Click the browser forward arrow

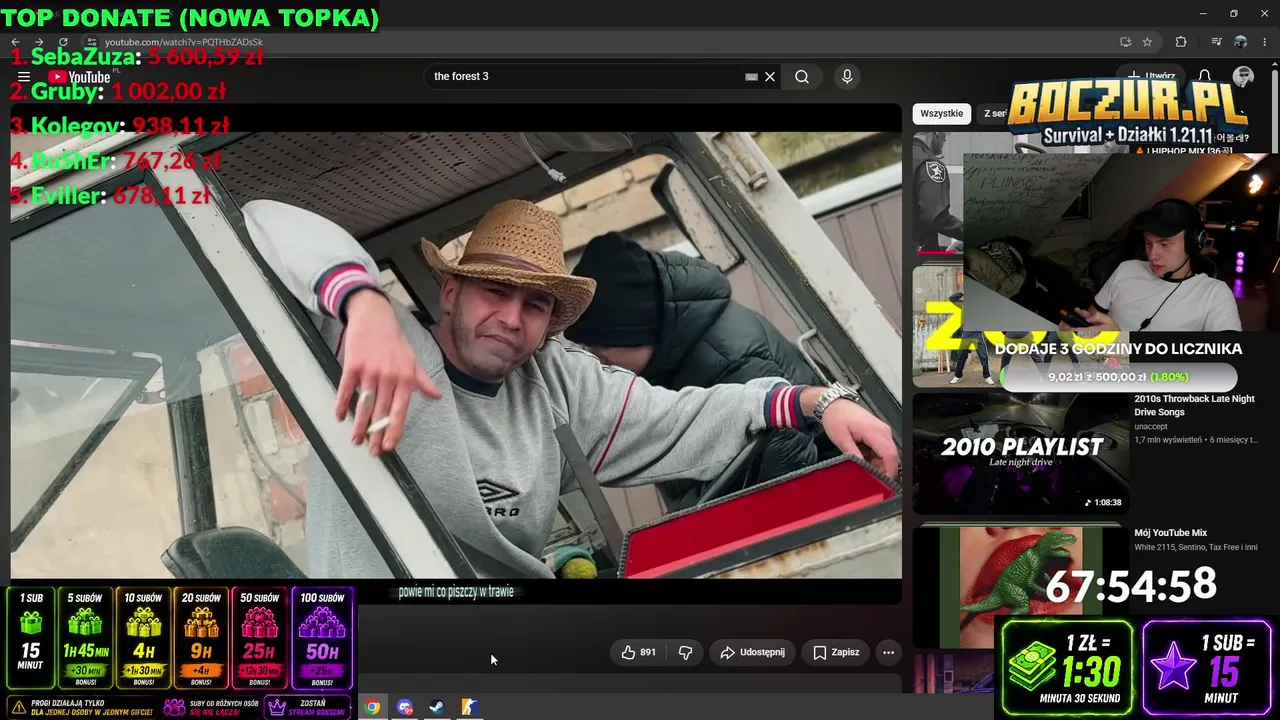(39, 42)
